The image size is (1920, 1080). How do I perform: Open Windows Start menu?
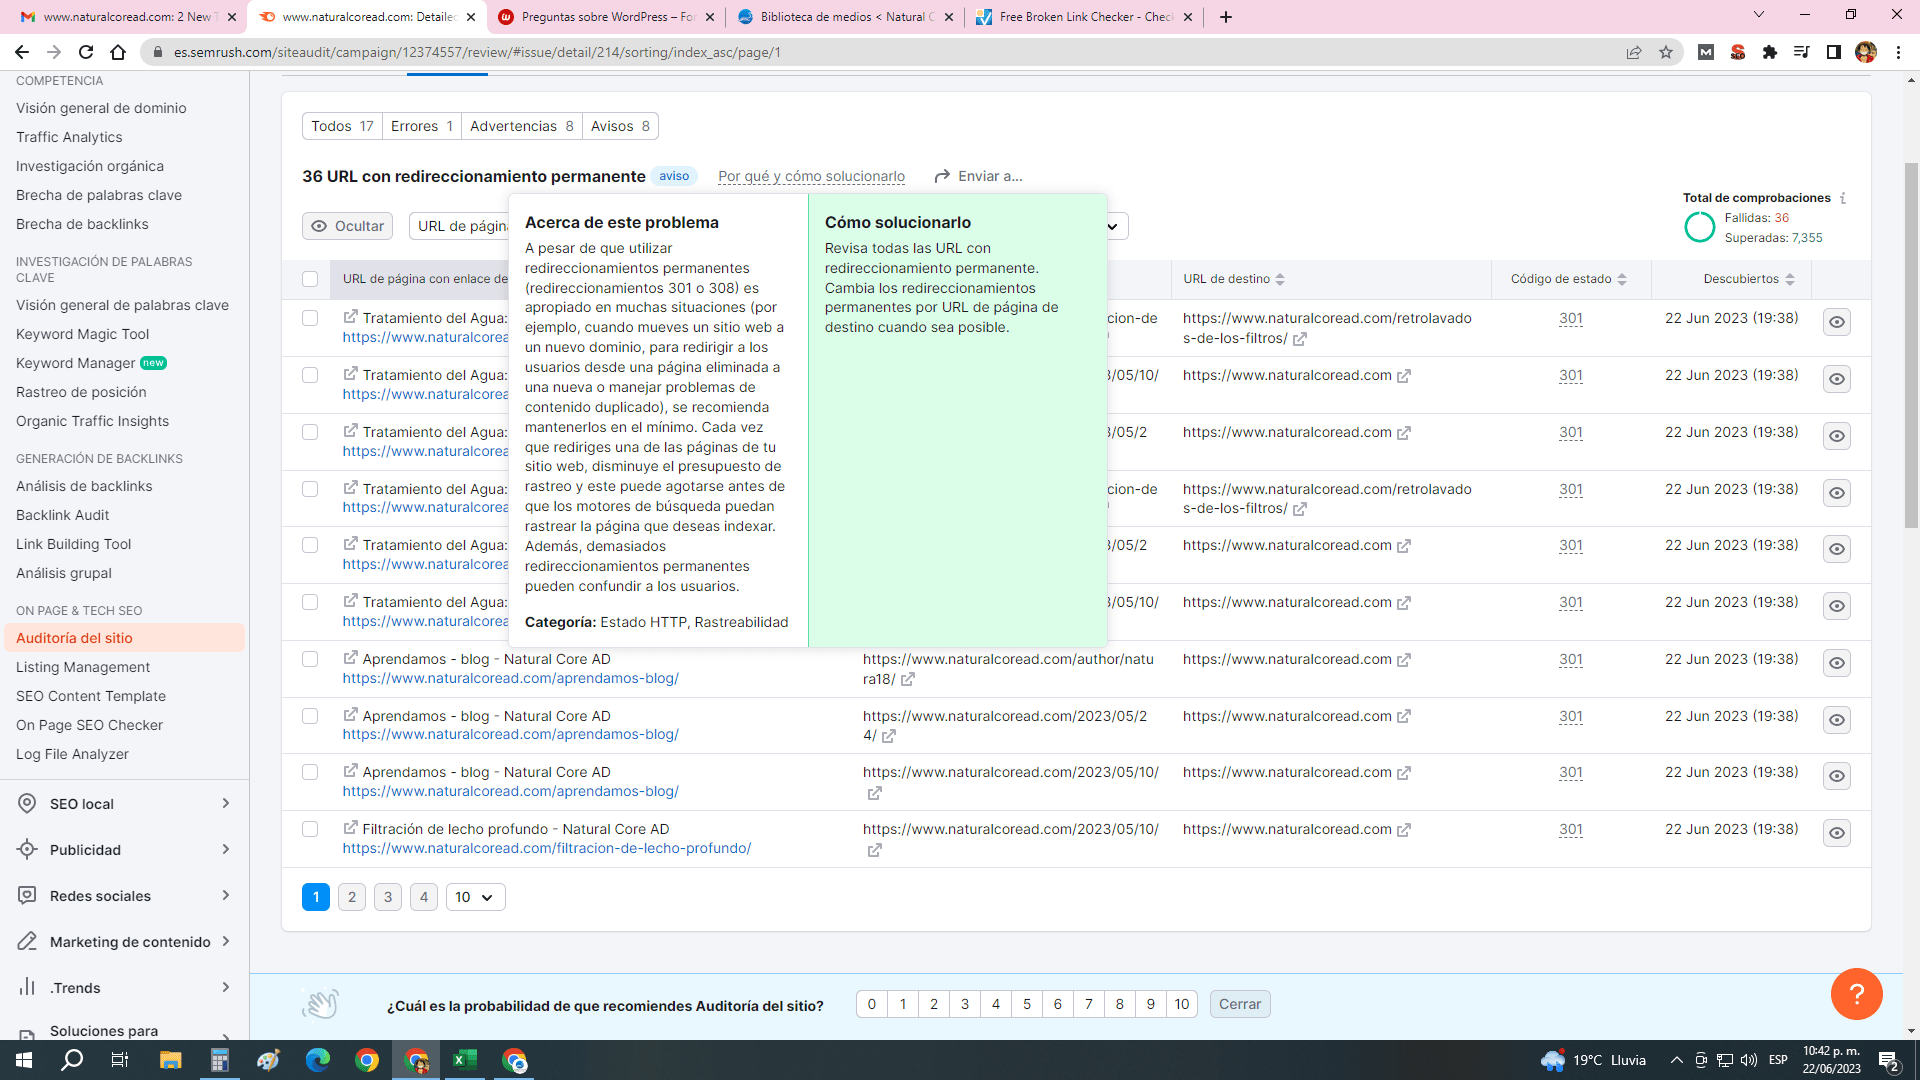click(x=24, y=1060)
